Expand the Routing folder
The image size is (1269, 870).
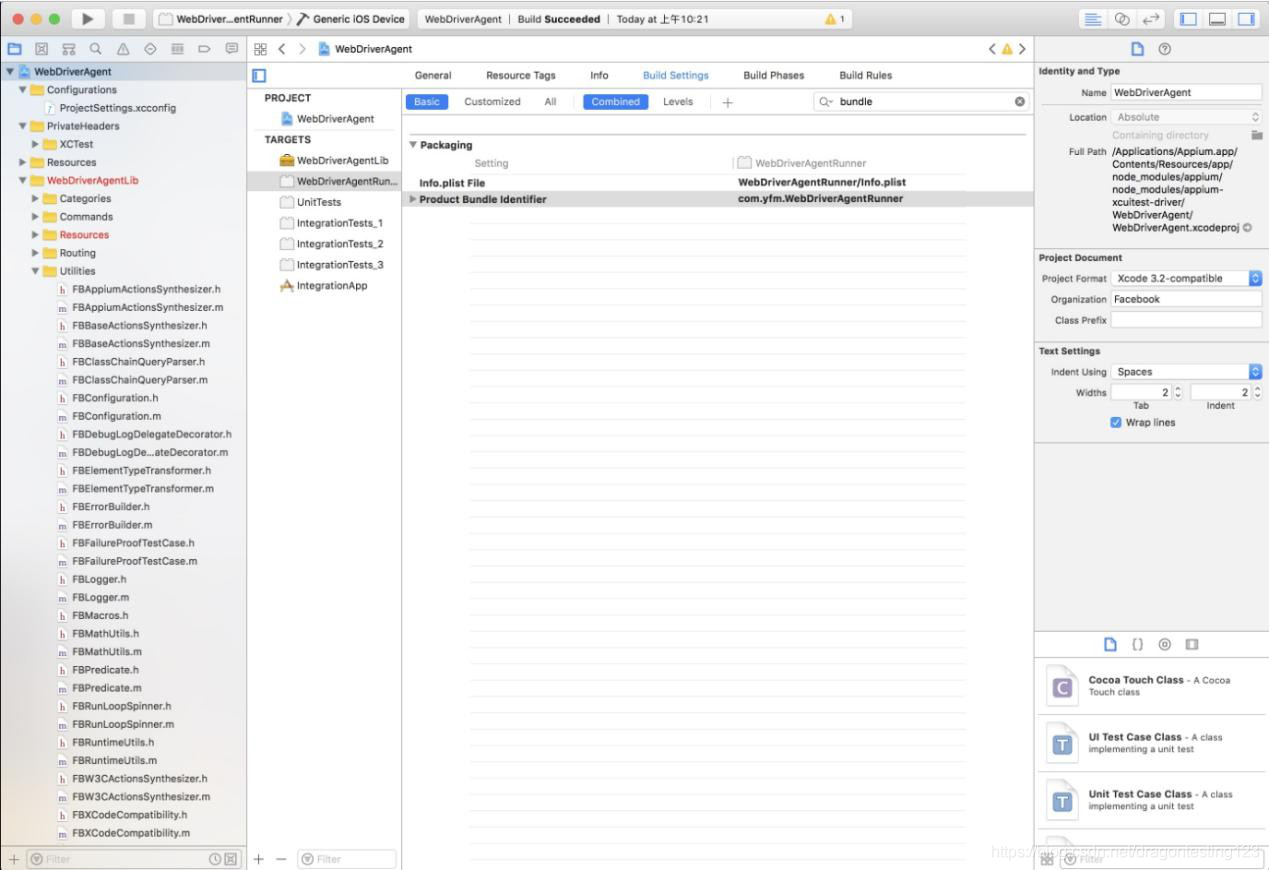point(36,253)
